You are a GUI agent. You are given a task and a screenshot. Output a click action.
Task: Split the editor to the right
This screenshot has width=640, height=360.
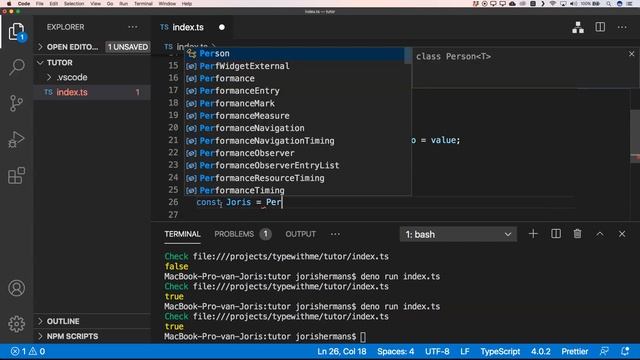click(x=600, y=27)
